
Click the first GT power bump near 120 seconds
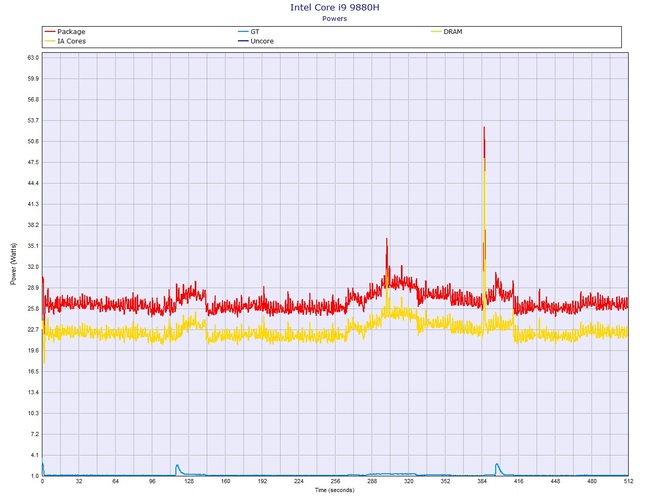(177, 467)
